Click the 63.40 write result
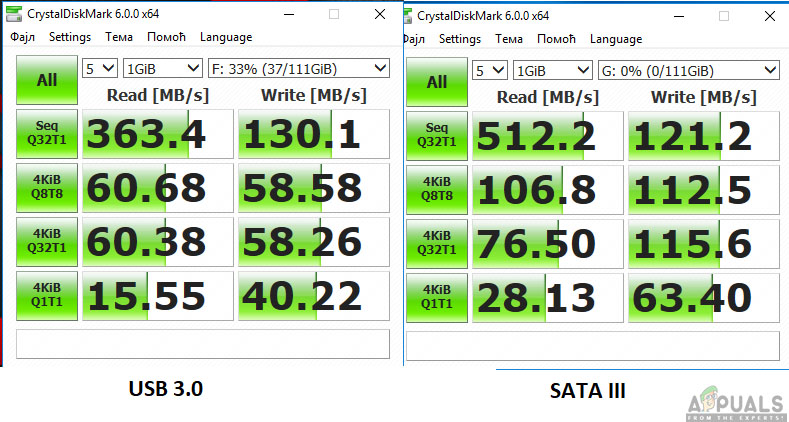Image resolution: width=789 pixels, height=422 pixels. click(x=704, y=298)
